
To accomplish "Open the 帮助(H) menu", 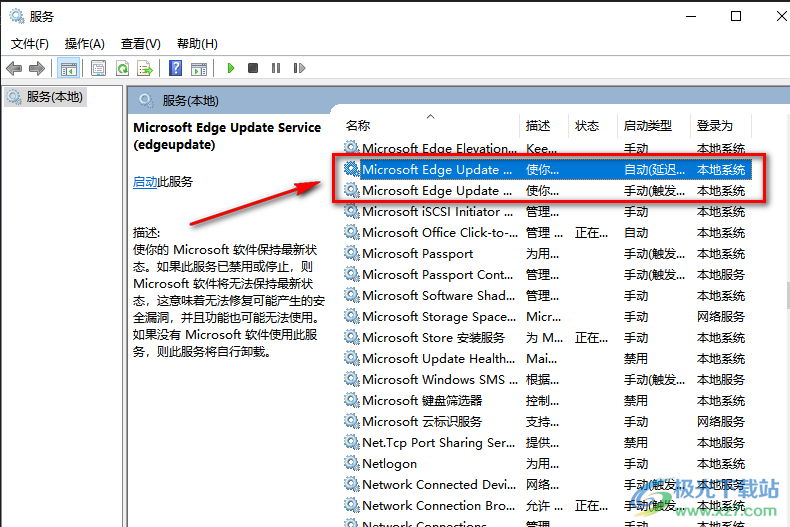I will point(197,44).
